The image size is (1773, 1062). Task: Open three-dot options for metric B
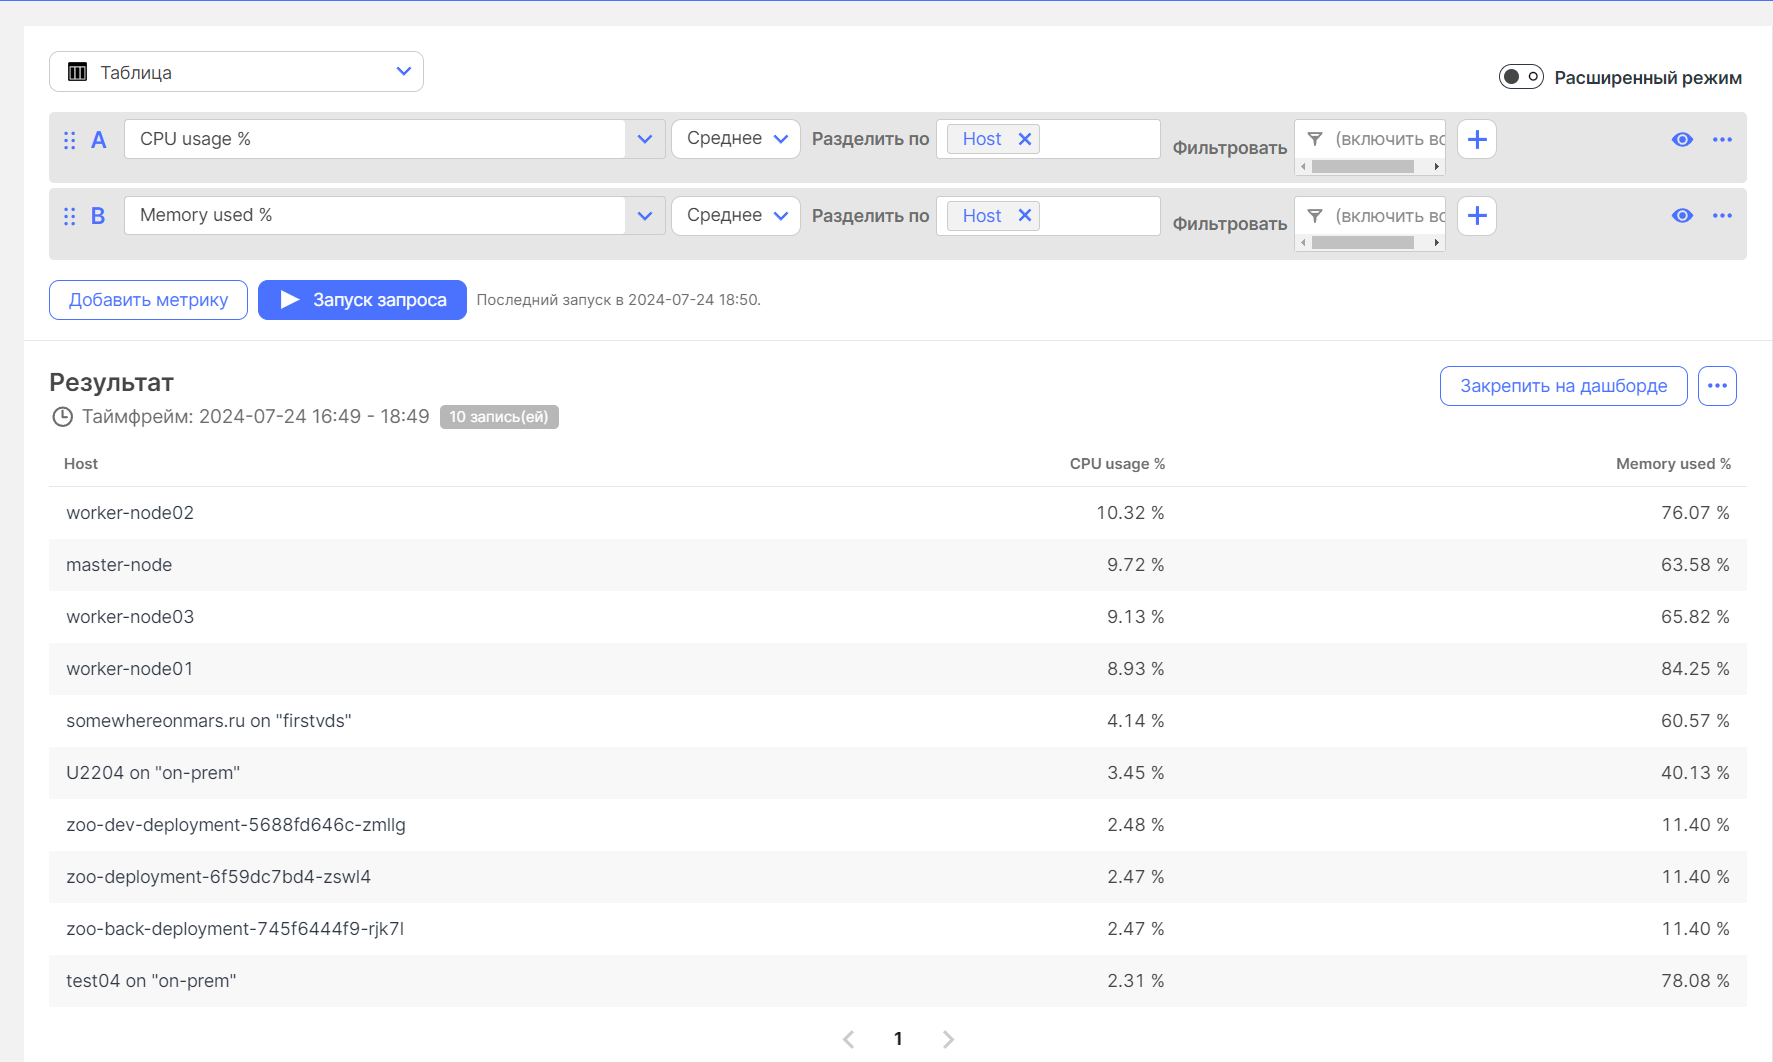coord(1721,216)
